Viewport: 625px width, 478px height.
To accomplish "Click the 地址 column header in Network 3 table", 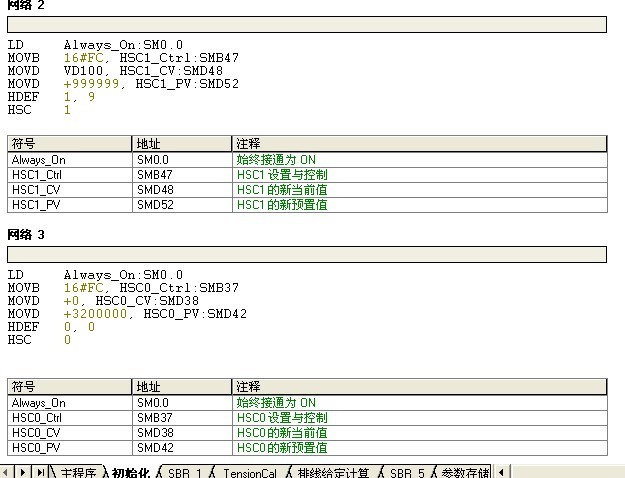I will pyautogui.click(x=181, y=386).
